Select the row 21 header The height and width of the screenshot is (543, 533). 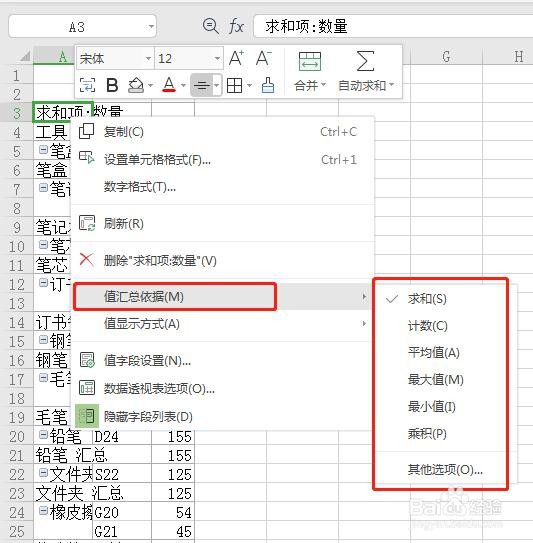click(x=17, y=455)
